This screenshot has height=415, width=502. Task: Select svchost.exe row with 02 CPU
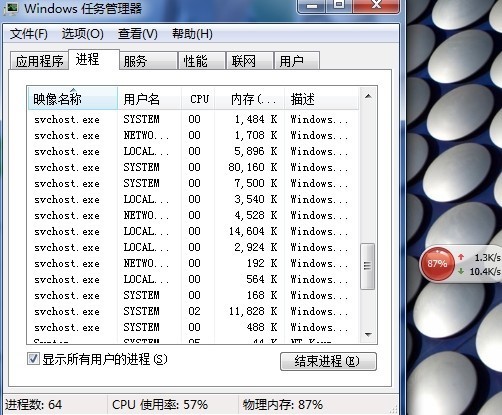193,311
